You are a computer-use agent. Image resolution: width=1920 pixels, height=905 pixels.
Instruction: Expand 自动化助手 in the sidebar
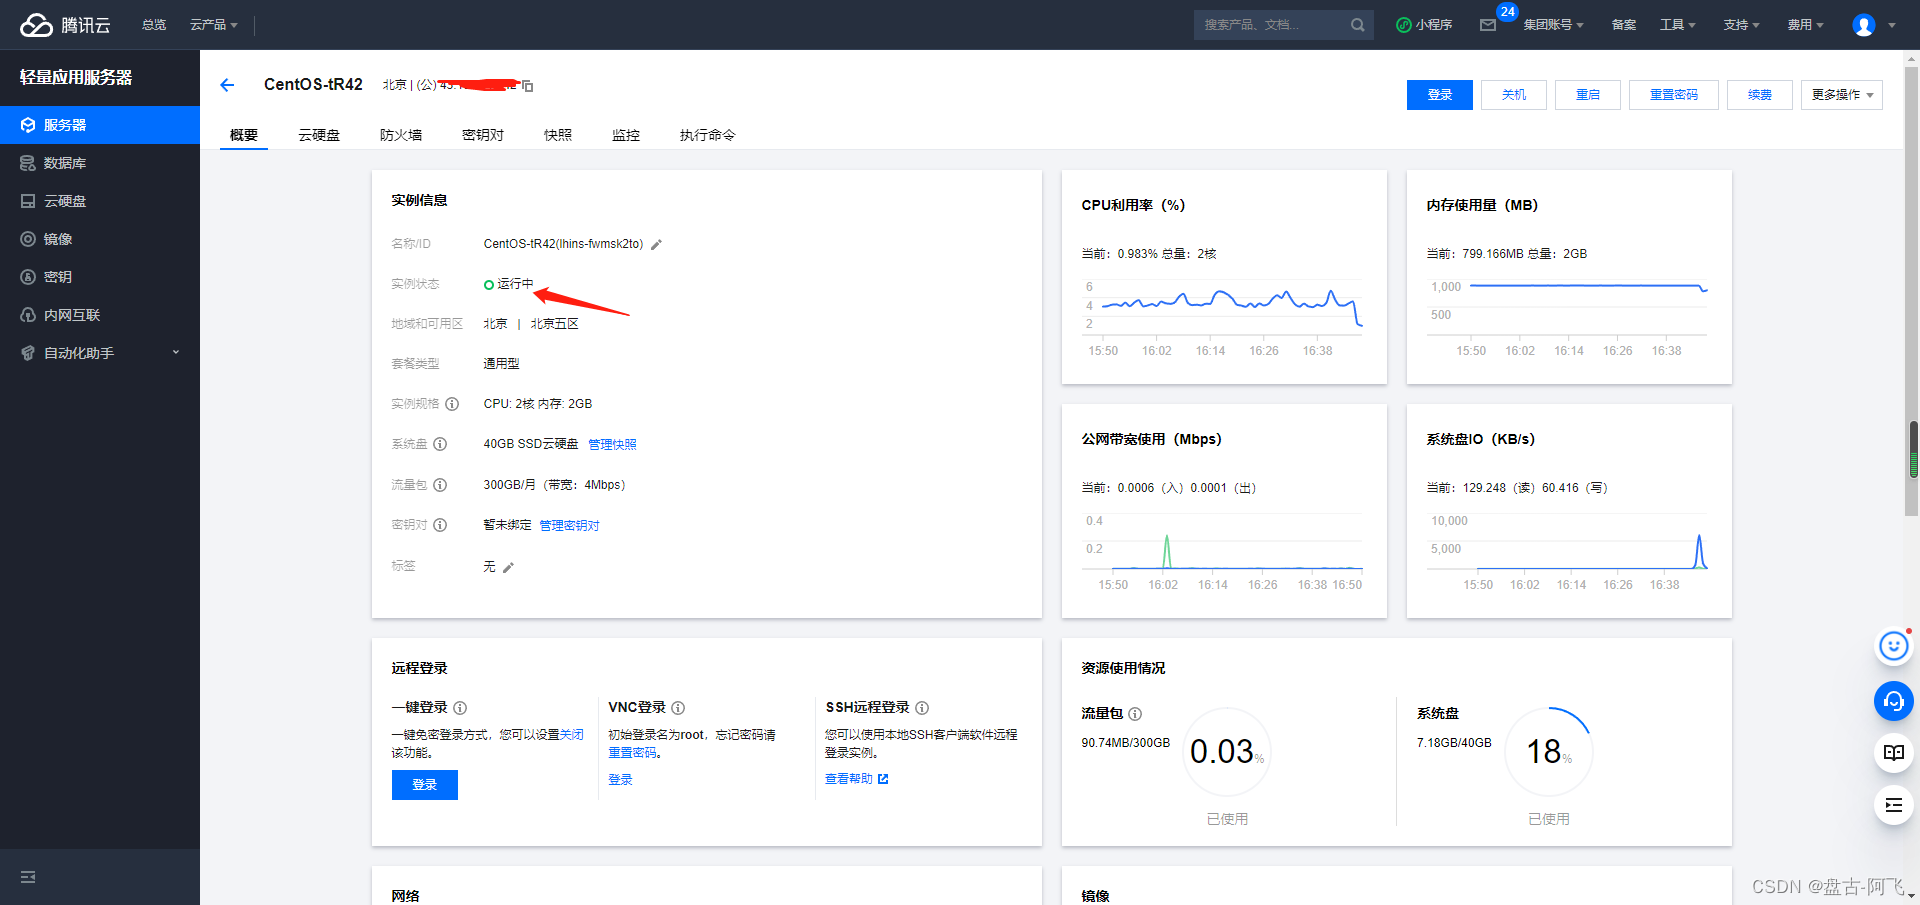(x=100, y=353)
